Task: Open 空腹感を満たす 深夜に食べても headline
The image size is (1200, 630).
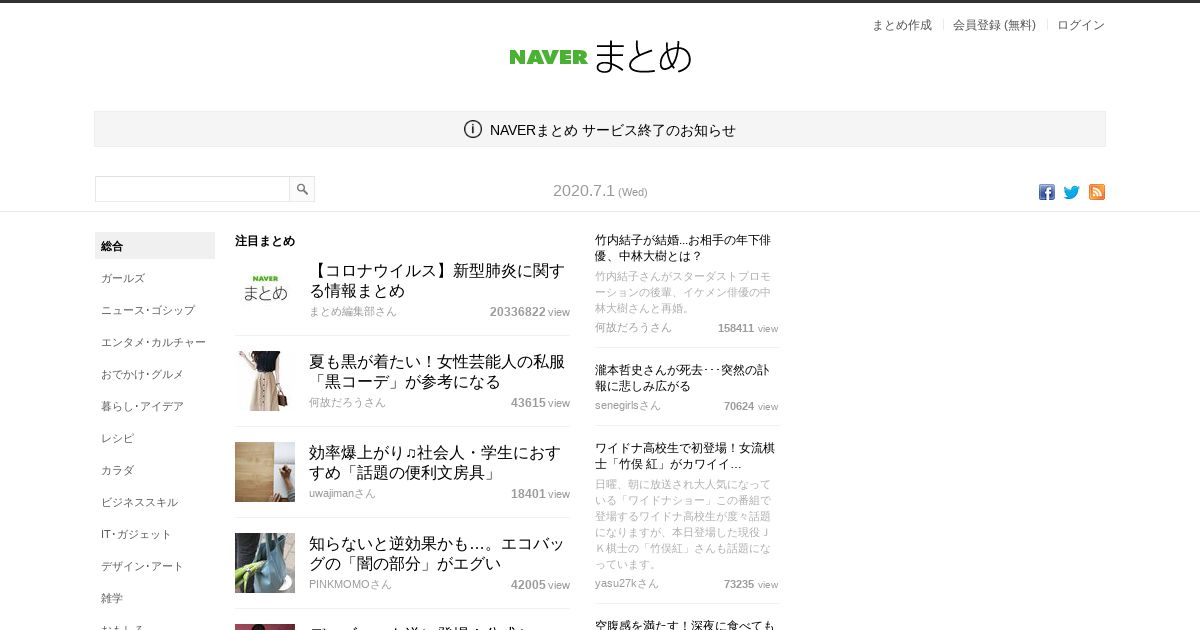Action: coord(685,625)
